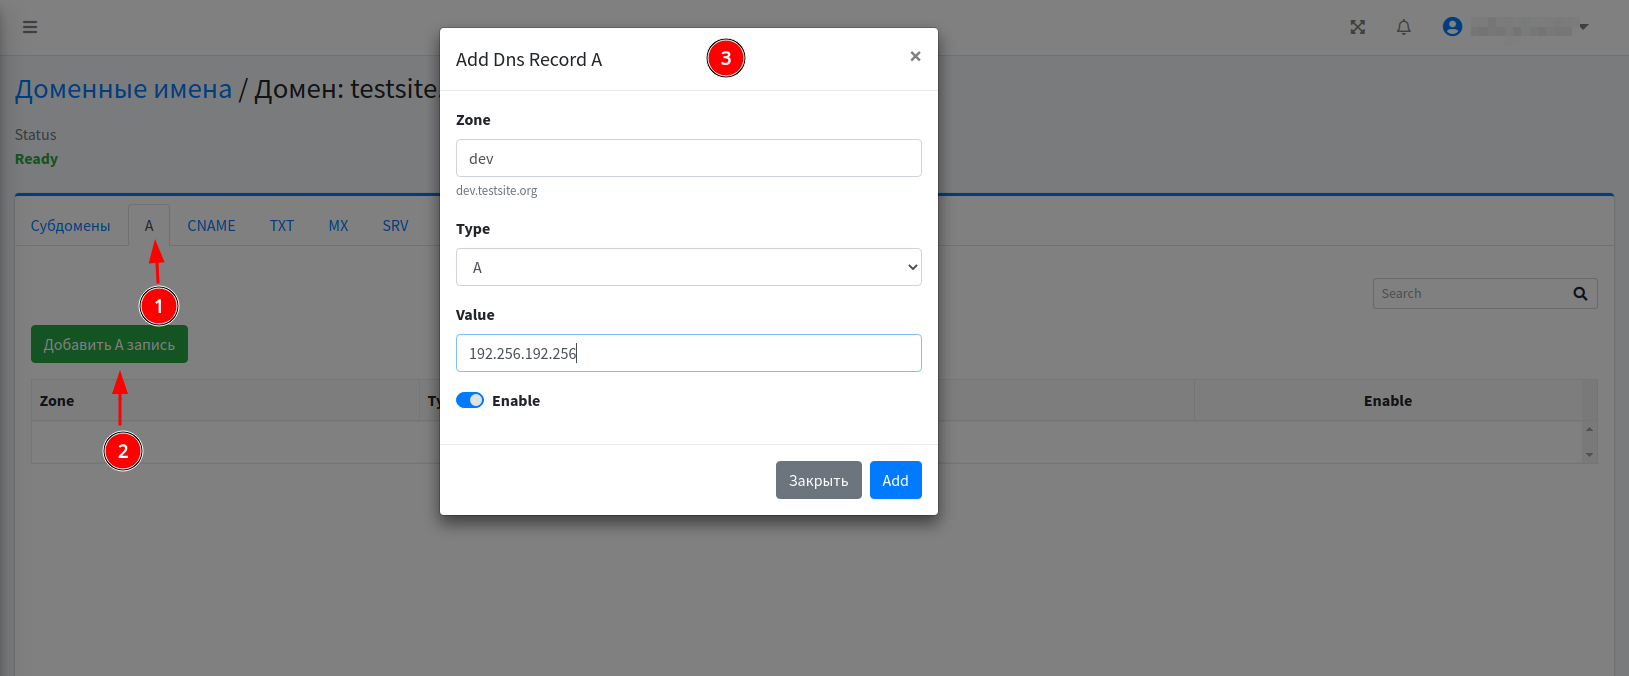The height and width of the screenshot is (676, 1629).
Task: Focus the Value IP address field
Action: 688,353
